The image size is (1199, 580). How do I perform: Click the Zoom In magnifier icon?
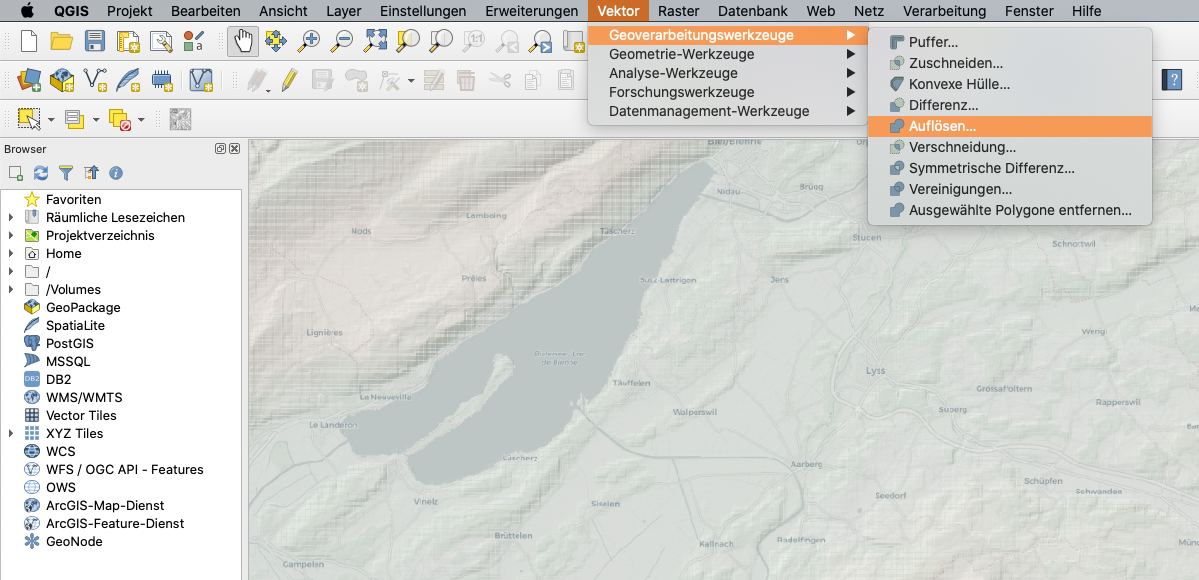point(309,42)
